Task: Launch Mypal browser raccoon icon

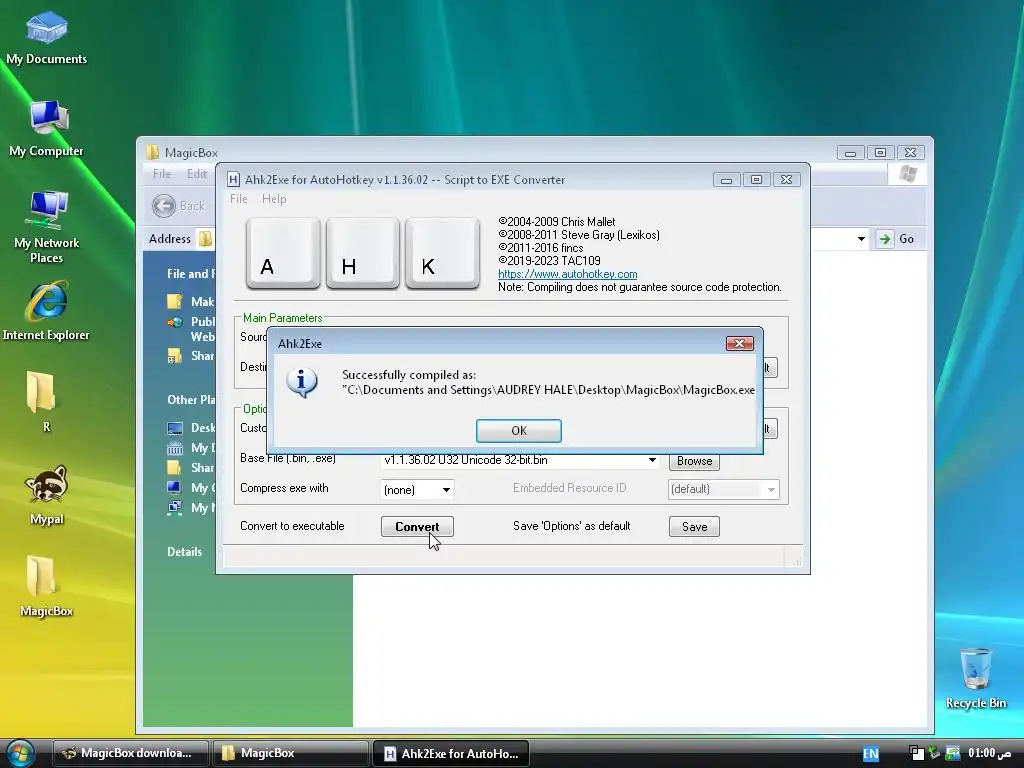Action: pos(46,495)
